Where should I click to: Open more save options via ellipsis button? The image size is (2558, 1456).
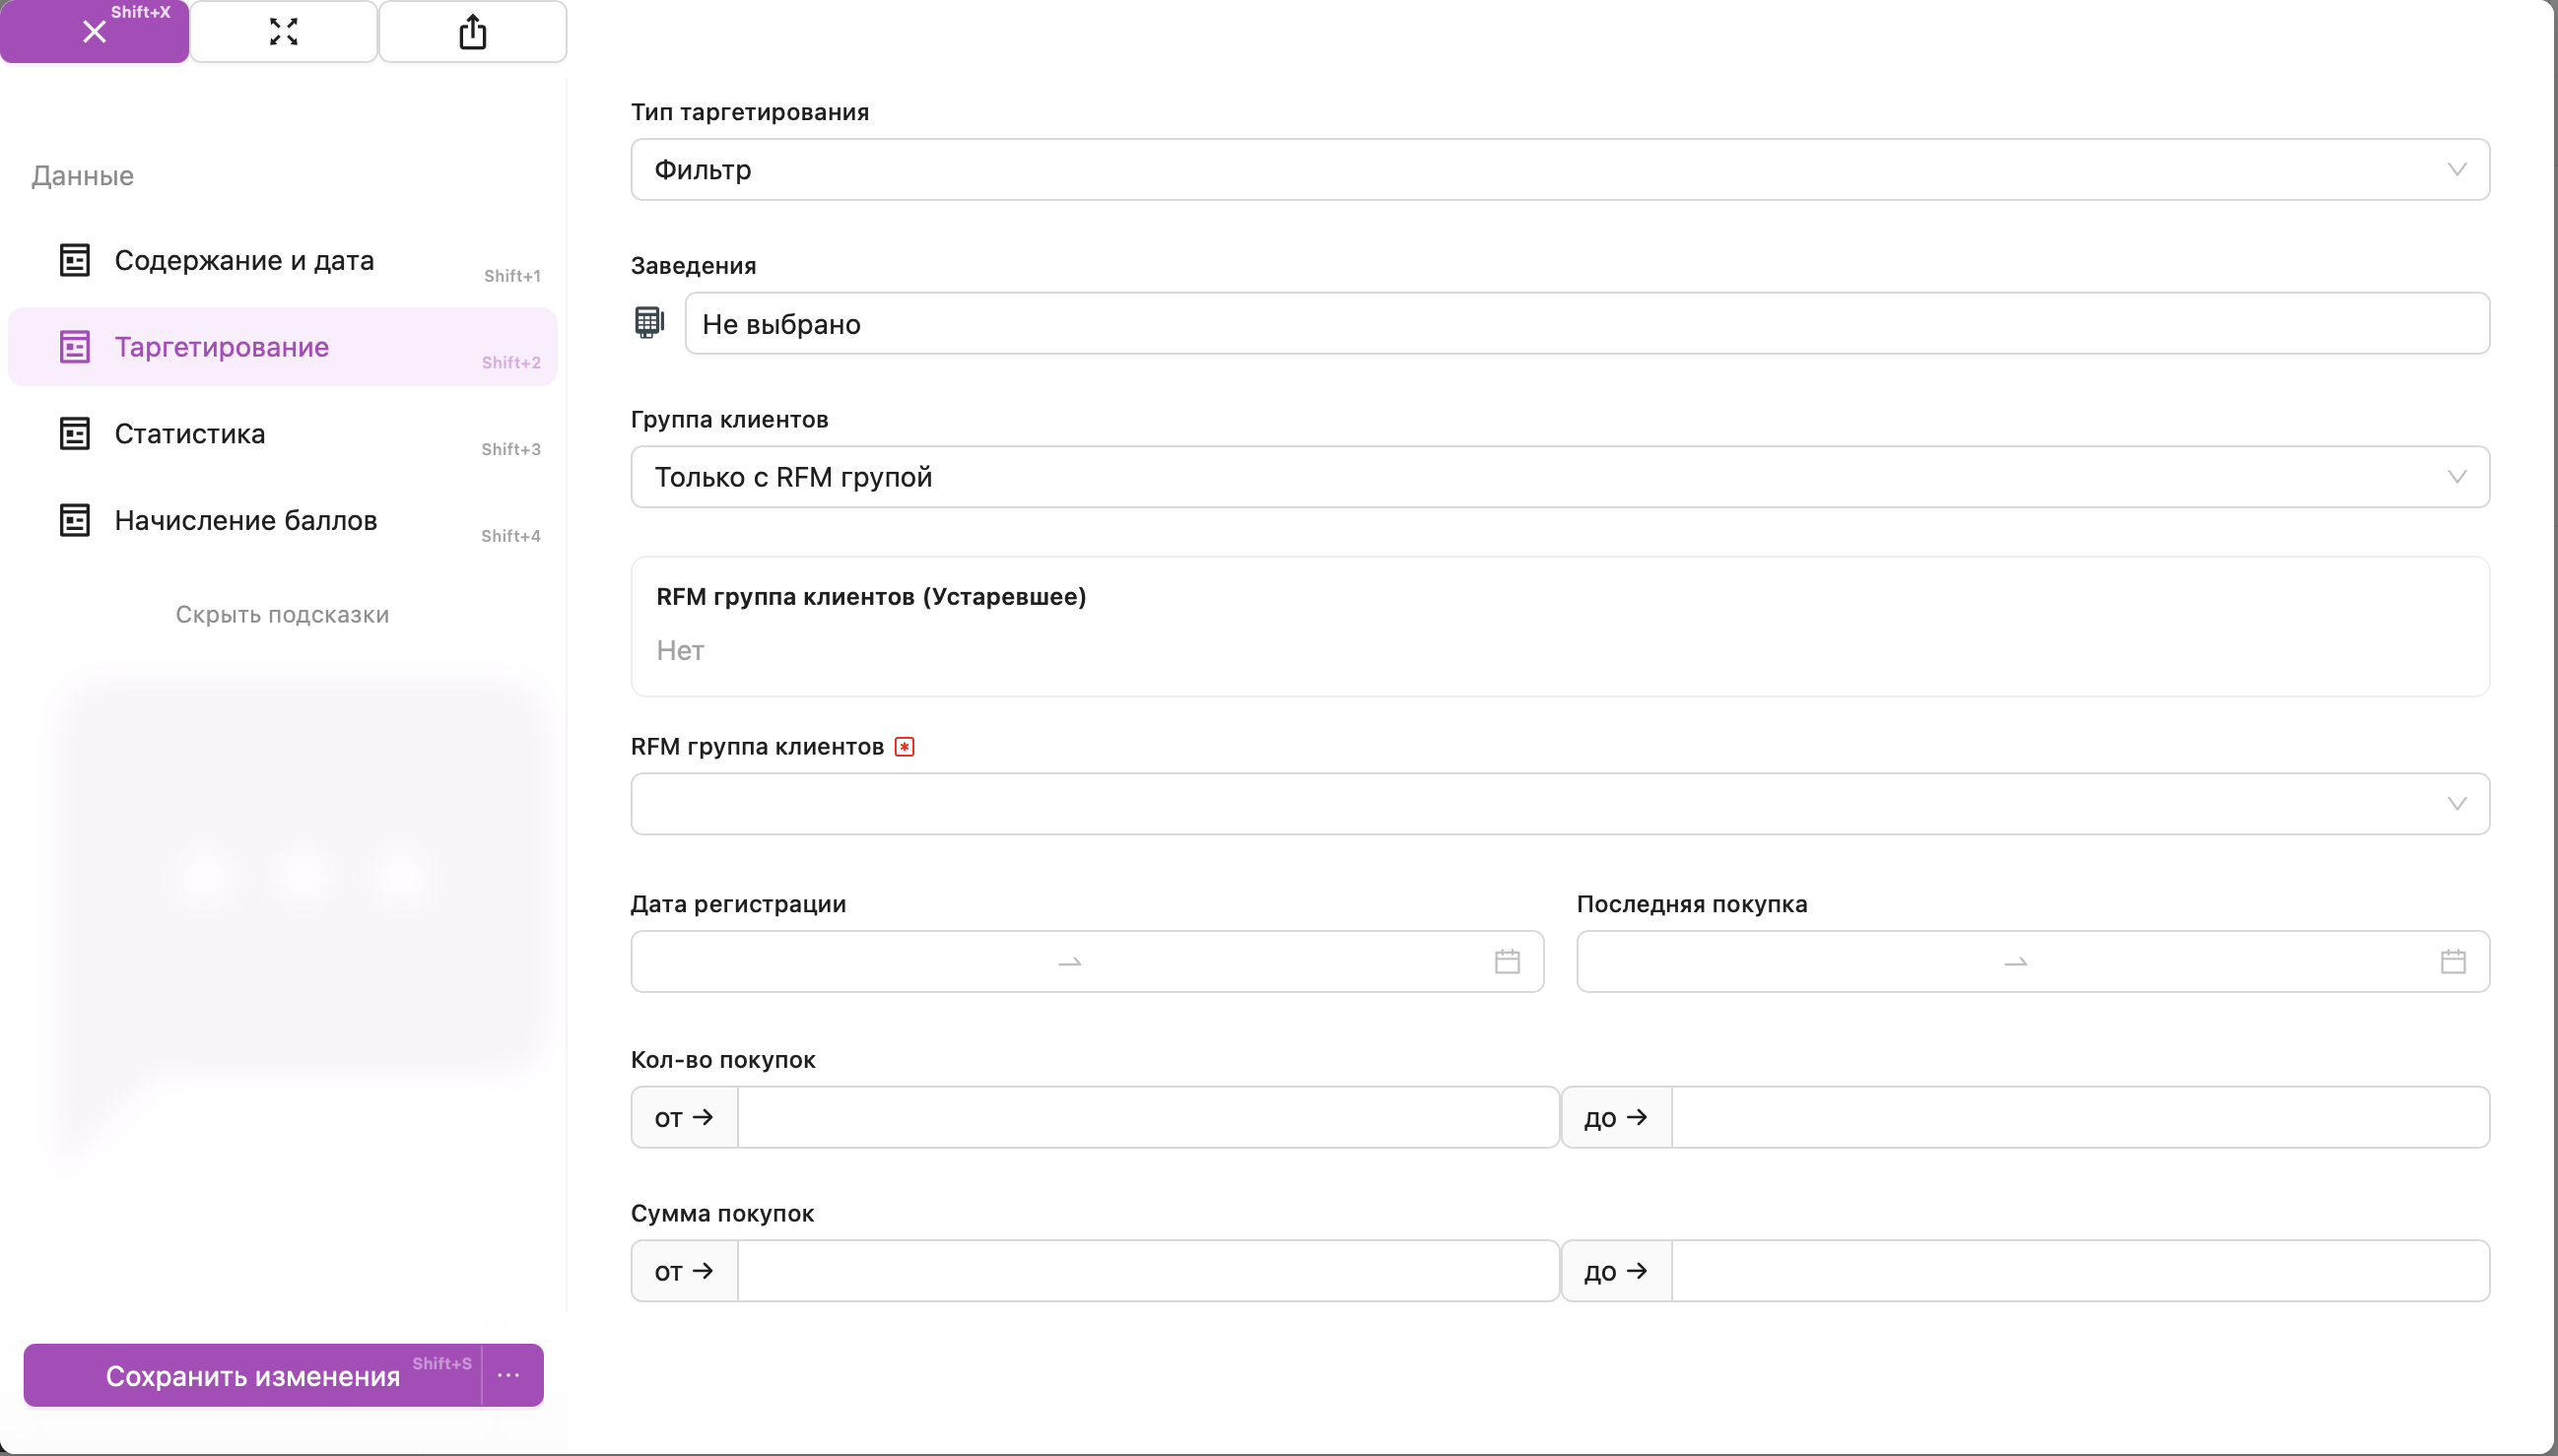(509, 1376)
